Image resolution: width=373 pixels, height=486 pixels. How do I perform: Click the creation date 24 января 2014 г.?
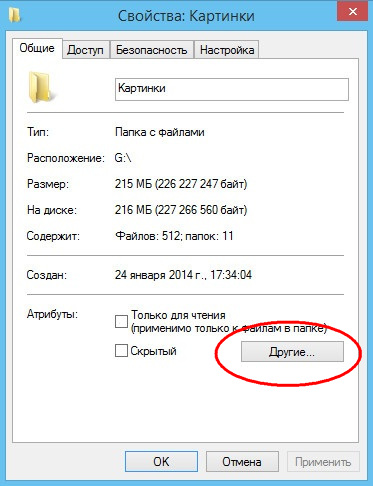[183, 275]
